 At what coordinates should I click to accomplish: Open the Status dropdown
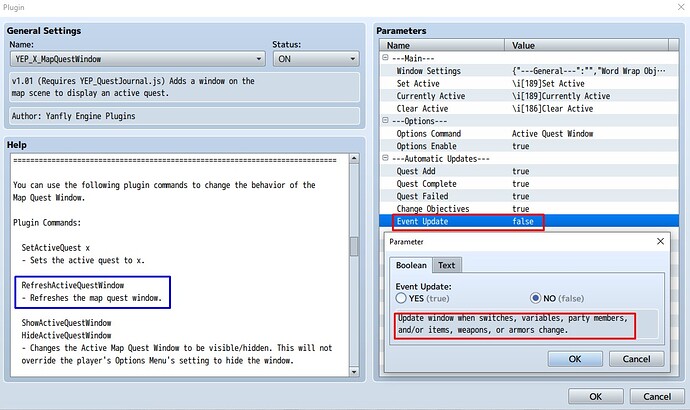coord(314,59)
